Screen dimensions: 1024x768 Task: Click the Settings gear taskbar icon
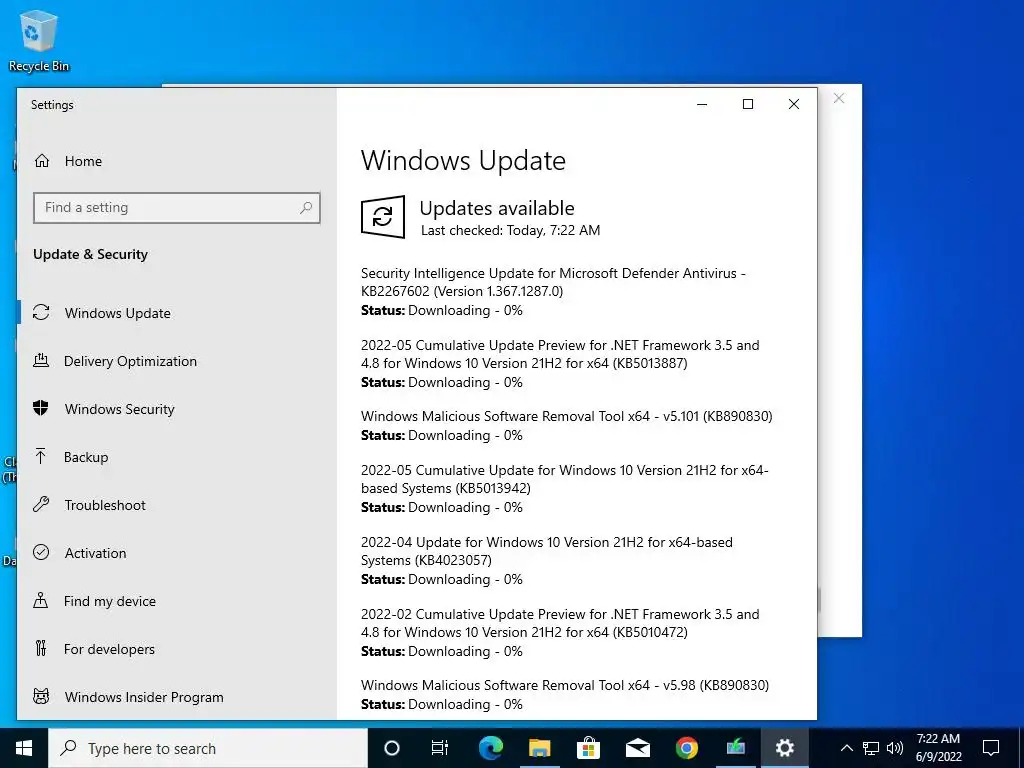pyautogui.click(x=784, y=748)
